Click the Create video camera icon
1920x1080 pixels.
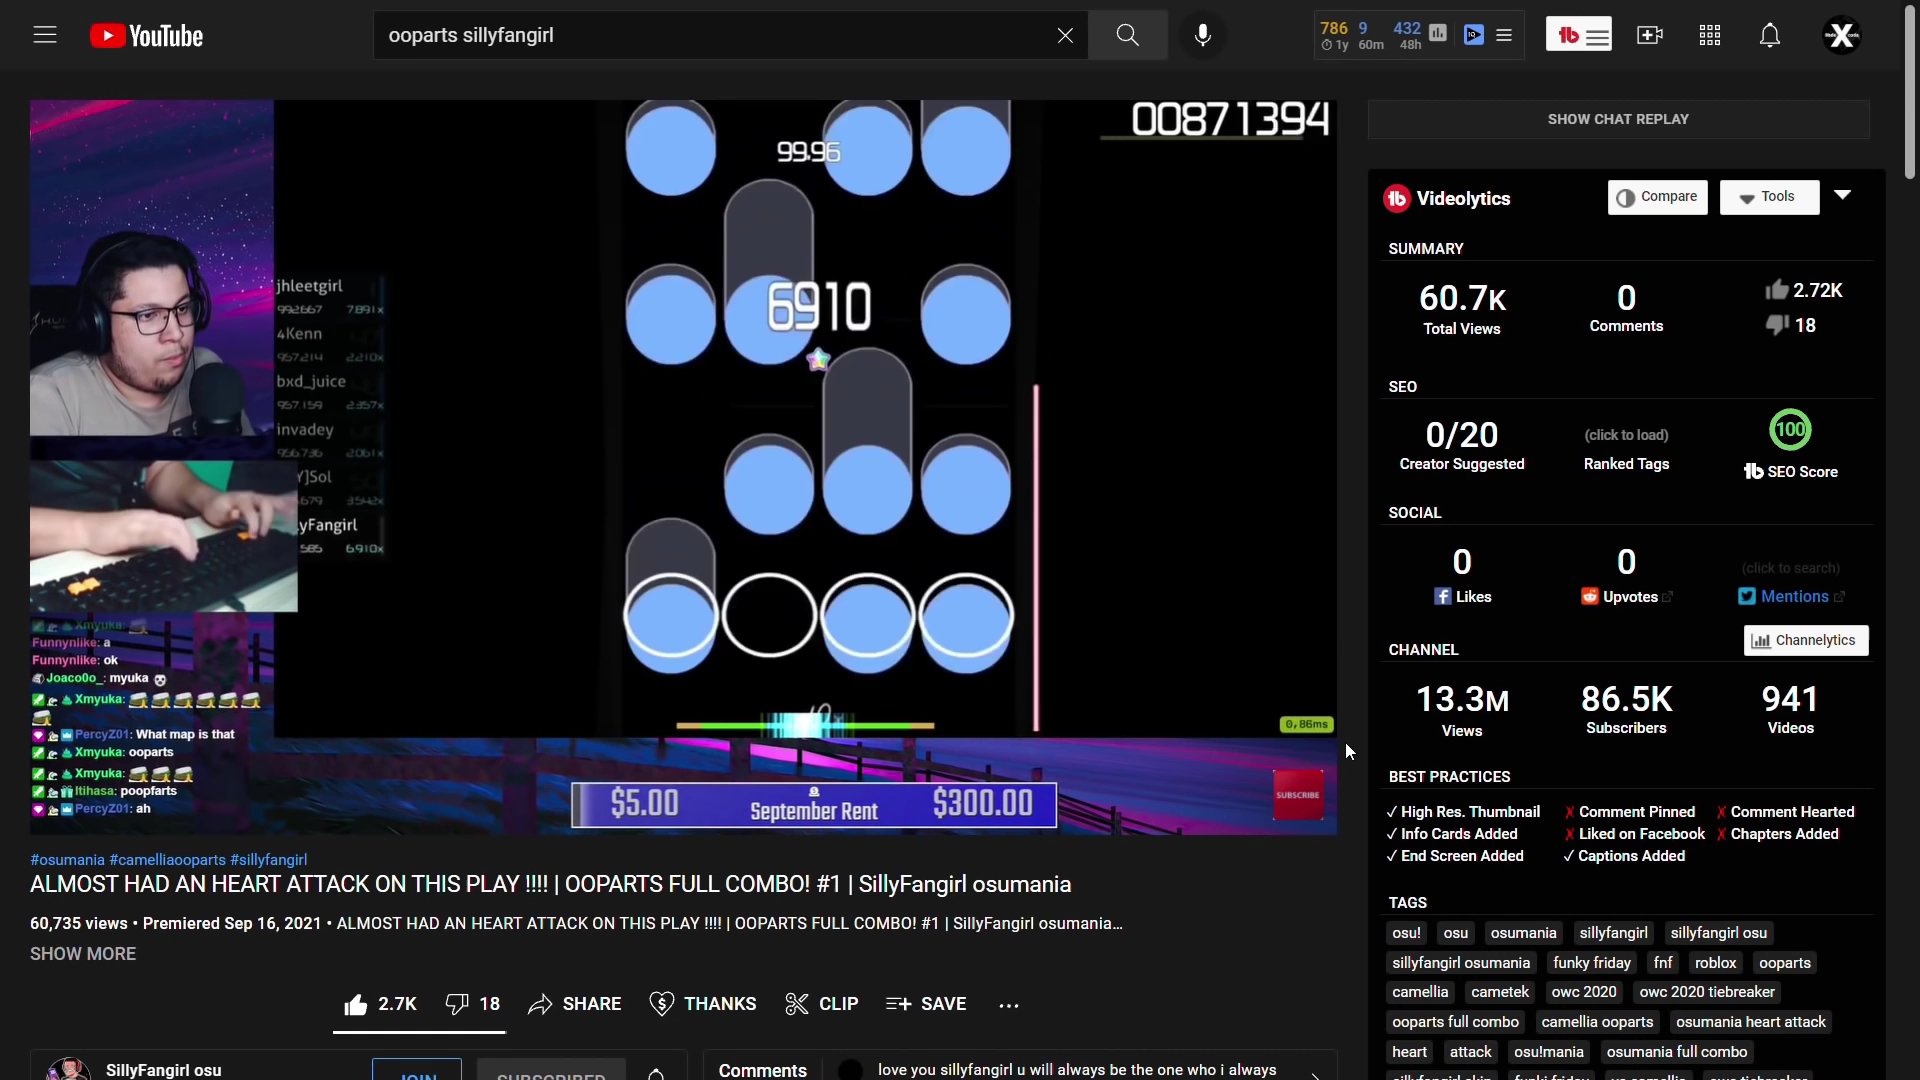(1649, 35)
